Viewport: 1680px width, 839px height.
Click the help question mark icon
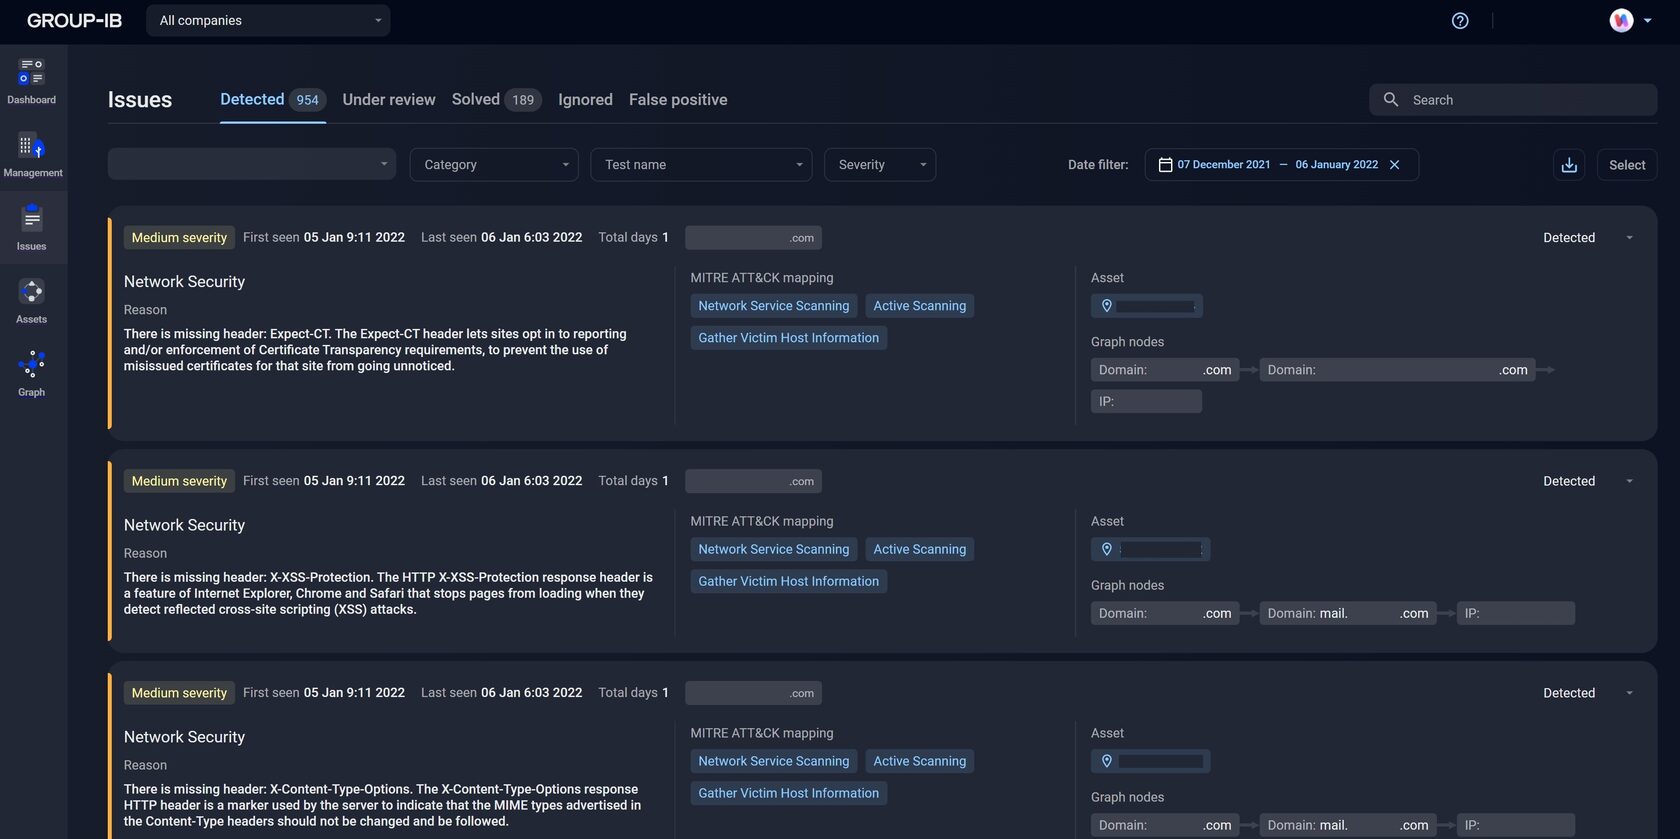pos(1460,21)
